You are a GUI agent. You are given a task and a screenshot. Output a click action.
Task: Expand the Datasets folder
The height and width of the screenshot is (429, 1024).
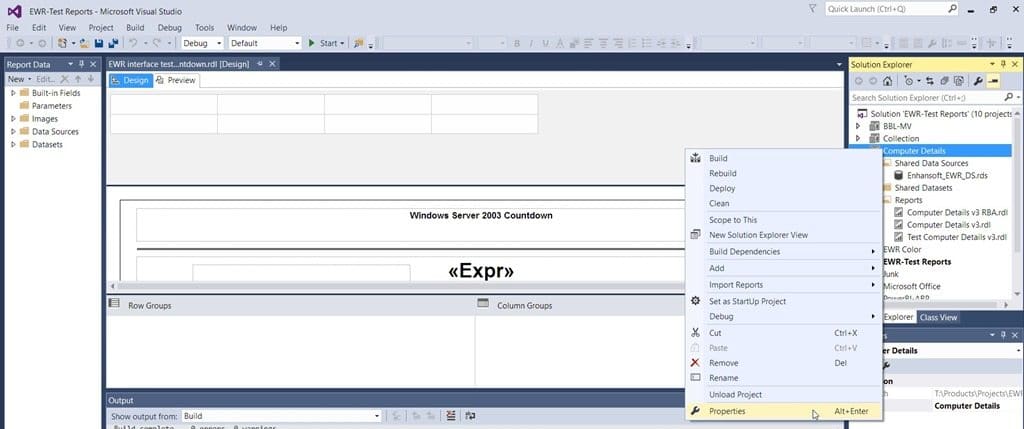point(13,144)
